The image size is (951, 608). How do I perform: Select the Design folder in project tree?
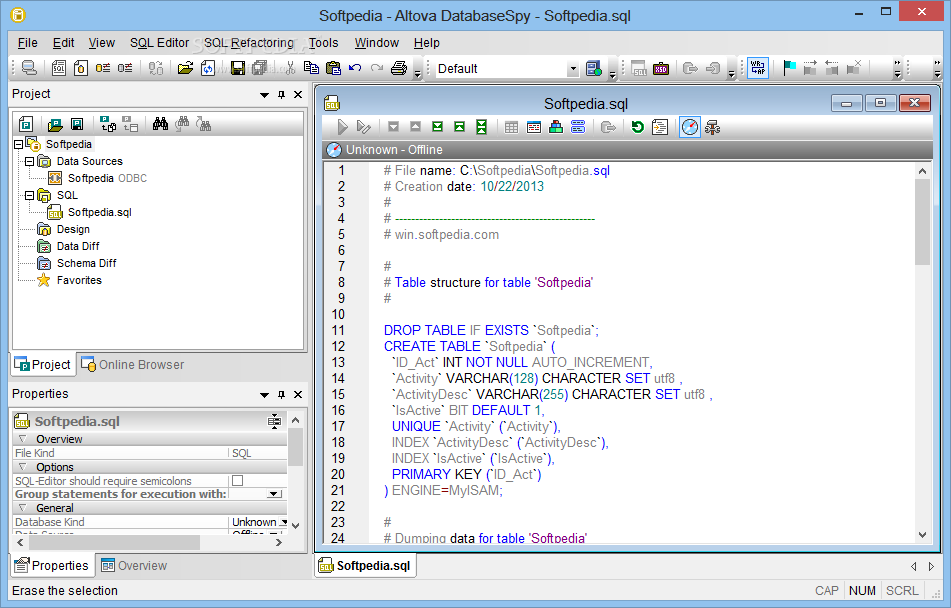pos(63,229)
